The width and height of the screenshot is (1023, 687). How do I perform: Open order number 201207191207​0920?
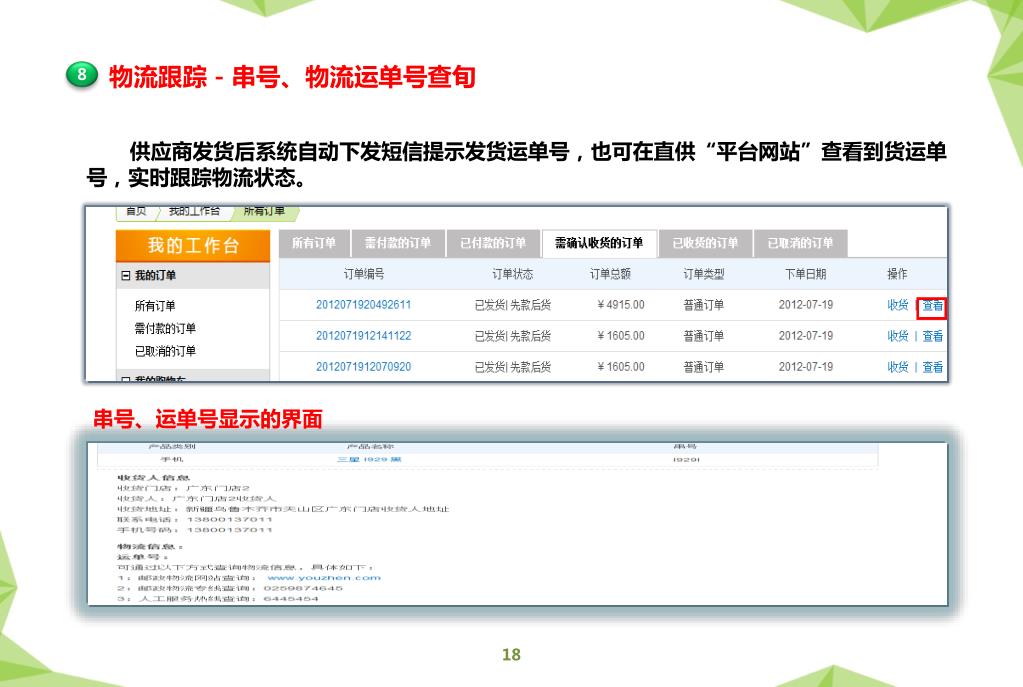pos(363,367)
